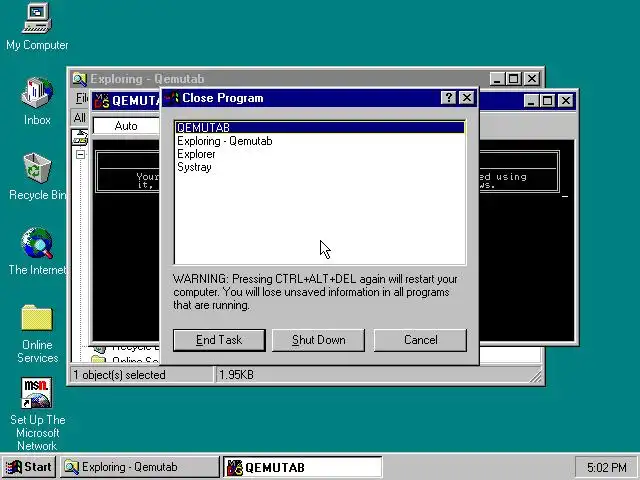Click the Exploring - Qemutab title bar icon
640x480 pixels.
(x=80, y=79)
